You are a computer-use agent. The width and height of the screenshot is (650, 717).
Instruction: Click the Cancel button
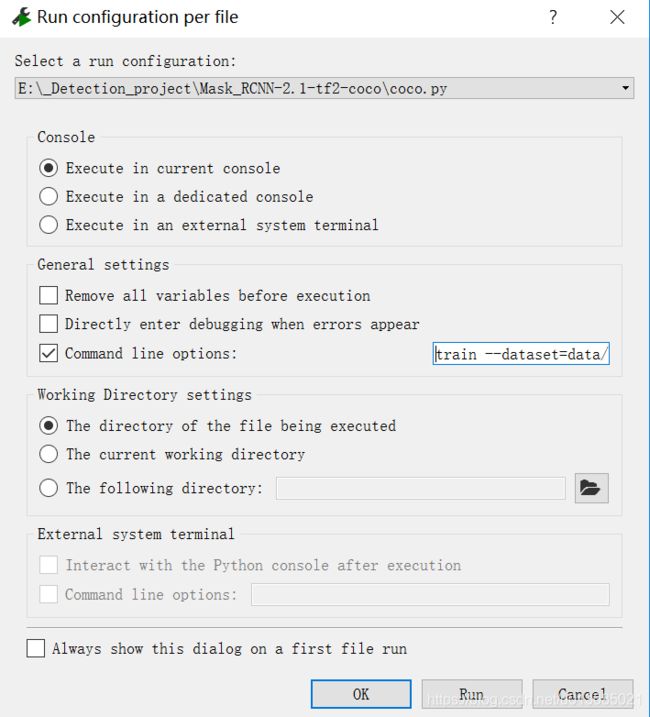coord(582,694)
